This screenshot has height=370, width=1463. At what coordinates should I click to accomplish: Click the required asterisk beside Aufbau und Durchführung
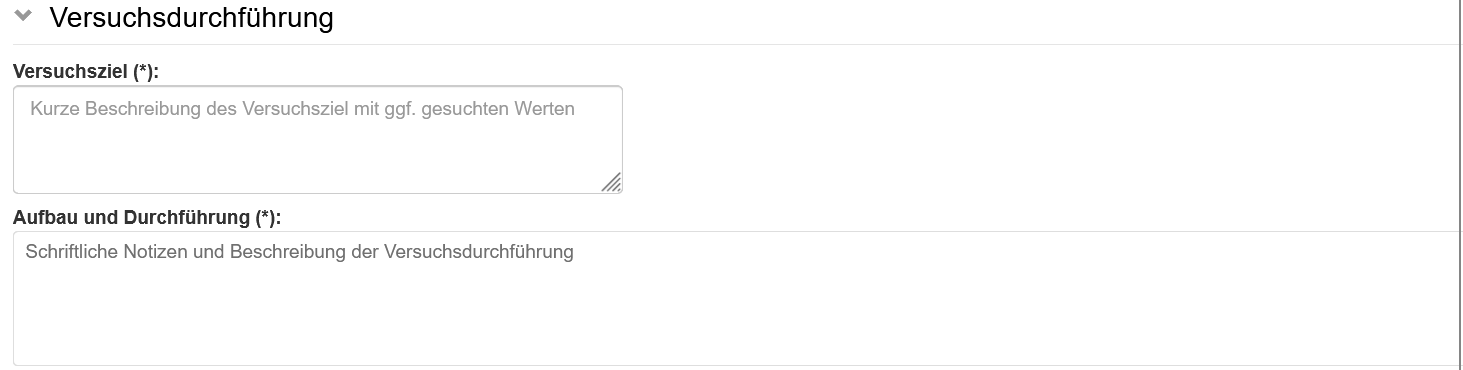click(x=266, y=217)
